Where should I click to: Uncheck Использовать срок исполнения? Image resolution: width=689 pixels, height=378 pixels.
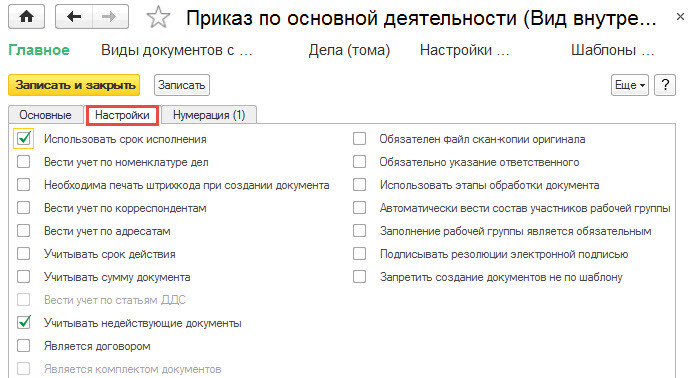24,139
